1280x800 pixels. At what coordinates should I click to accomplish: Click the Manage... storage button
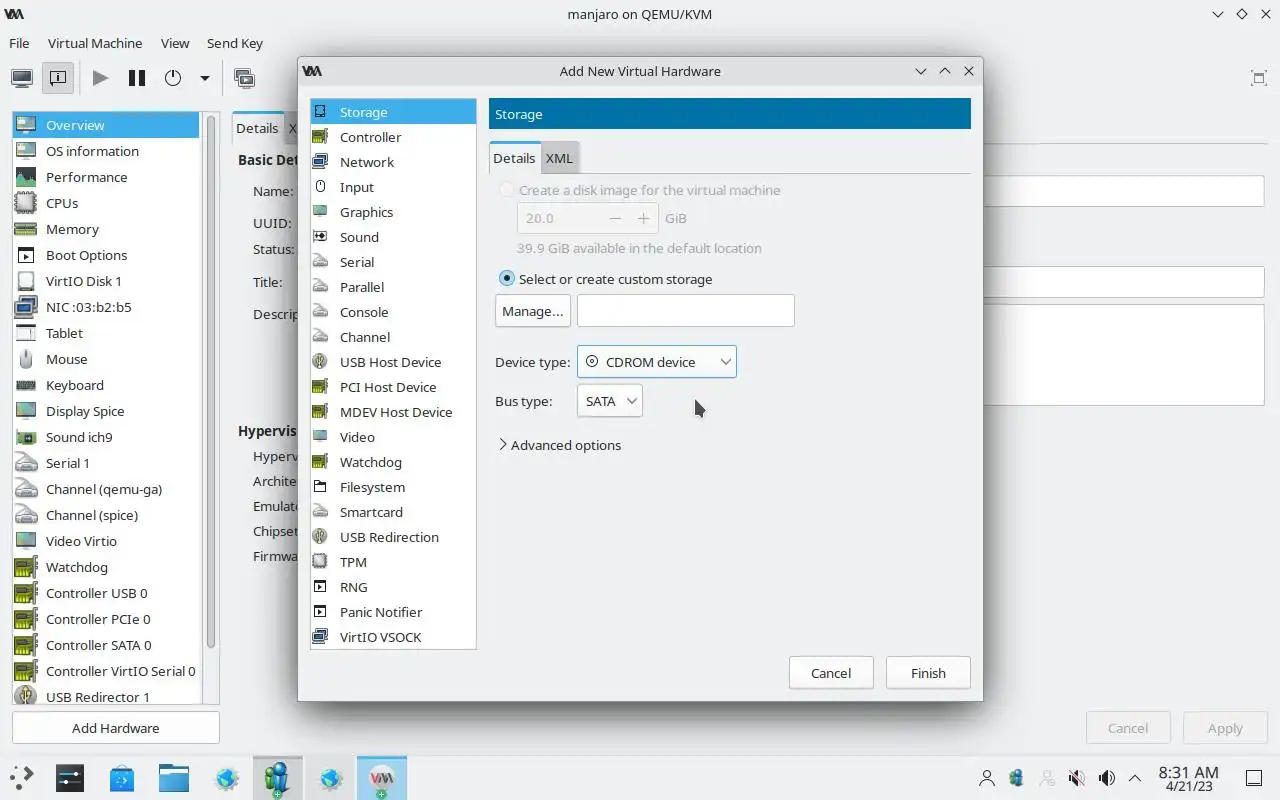point(533,311)
